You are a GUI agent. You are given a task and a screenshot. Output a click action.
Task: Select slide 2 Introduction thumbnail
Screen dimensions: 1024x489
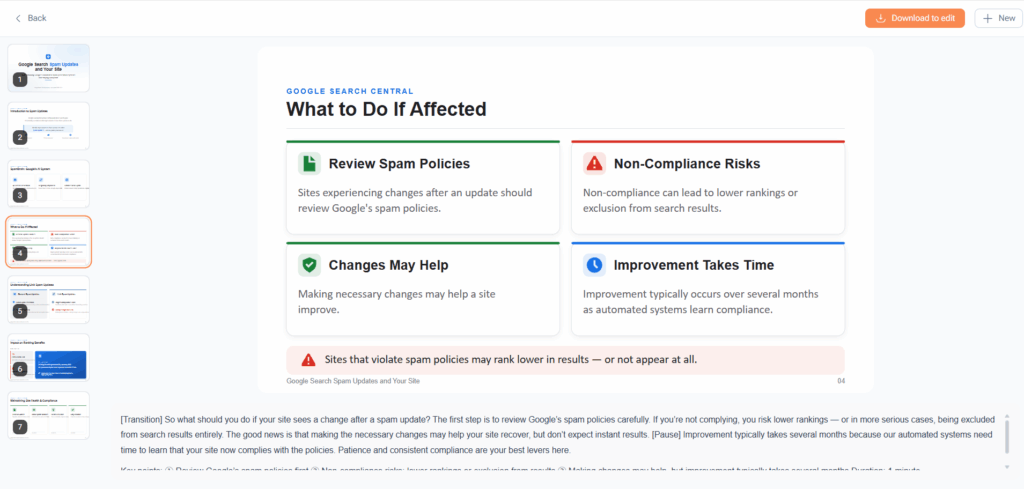point(49,125)
